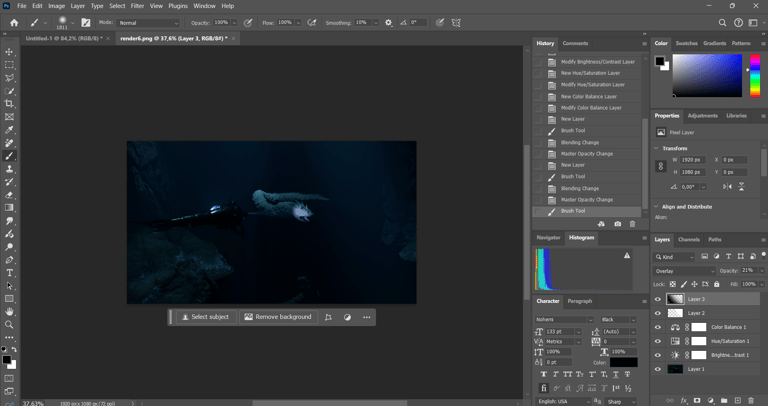Open the font family dropdown showing Nohemi
This screenshot has height=406, width=768.
coord(565,319)
